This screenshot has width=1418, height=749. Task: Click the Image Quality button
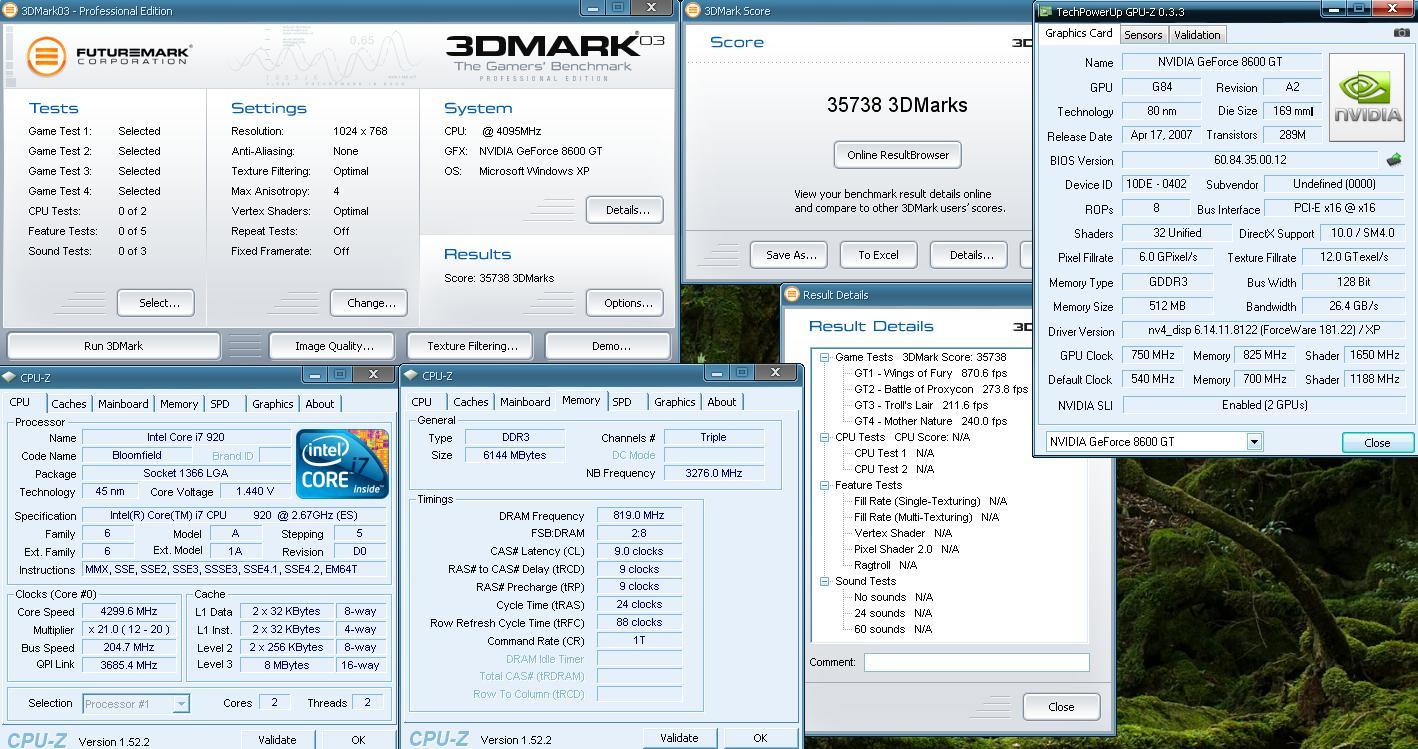tap(334, 346)
